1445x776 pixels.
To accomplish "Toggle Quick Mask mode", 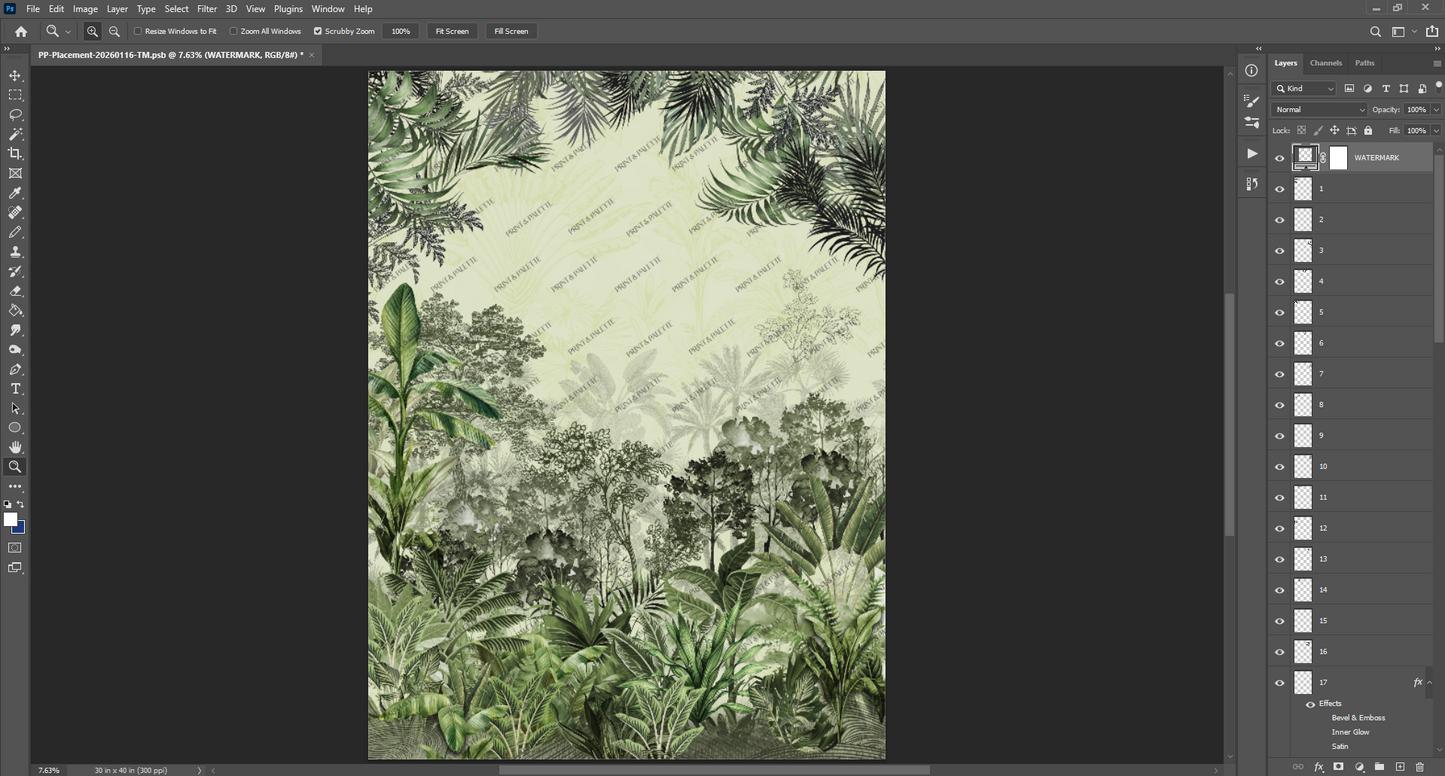I will click(15, 548).
